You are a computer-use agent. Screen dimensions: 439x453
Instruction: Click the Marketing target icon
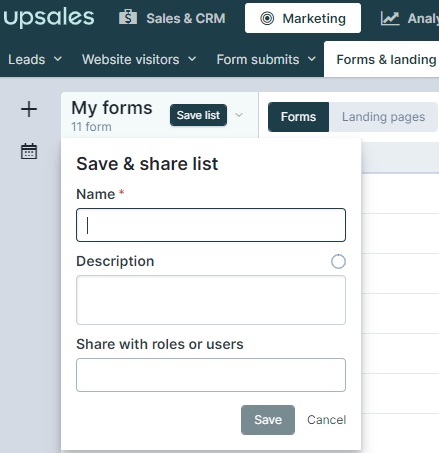coord(267,18)
